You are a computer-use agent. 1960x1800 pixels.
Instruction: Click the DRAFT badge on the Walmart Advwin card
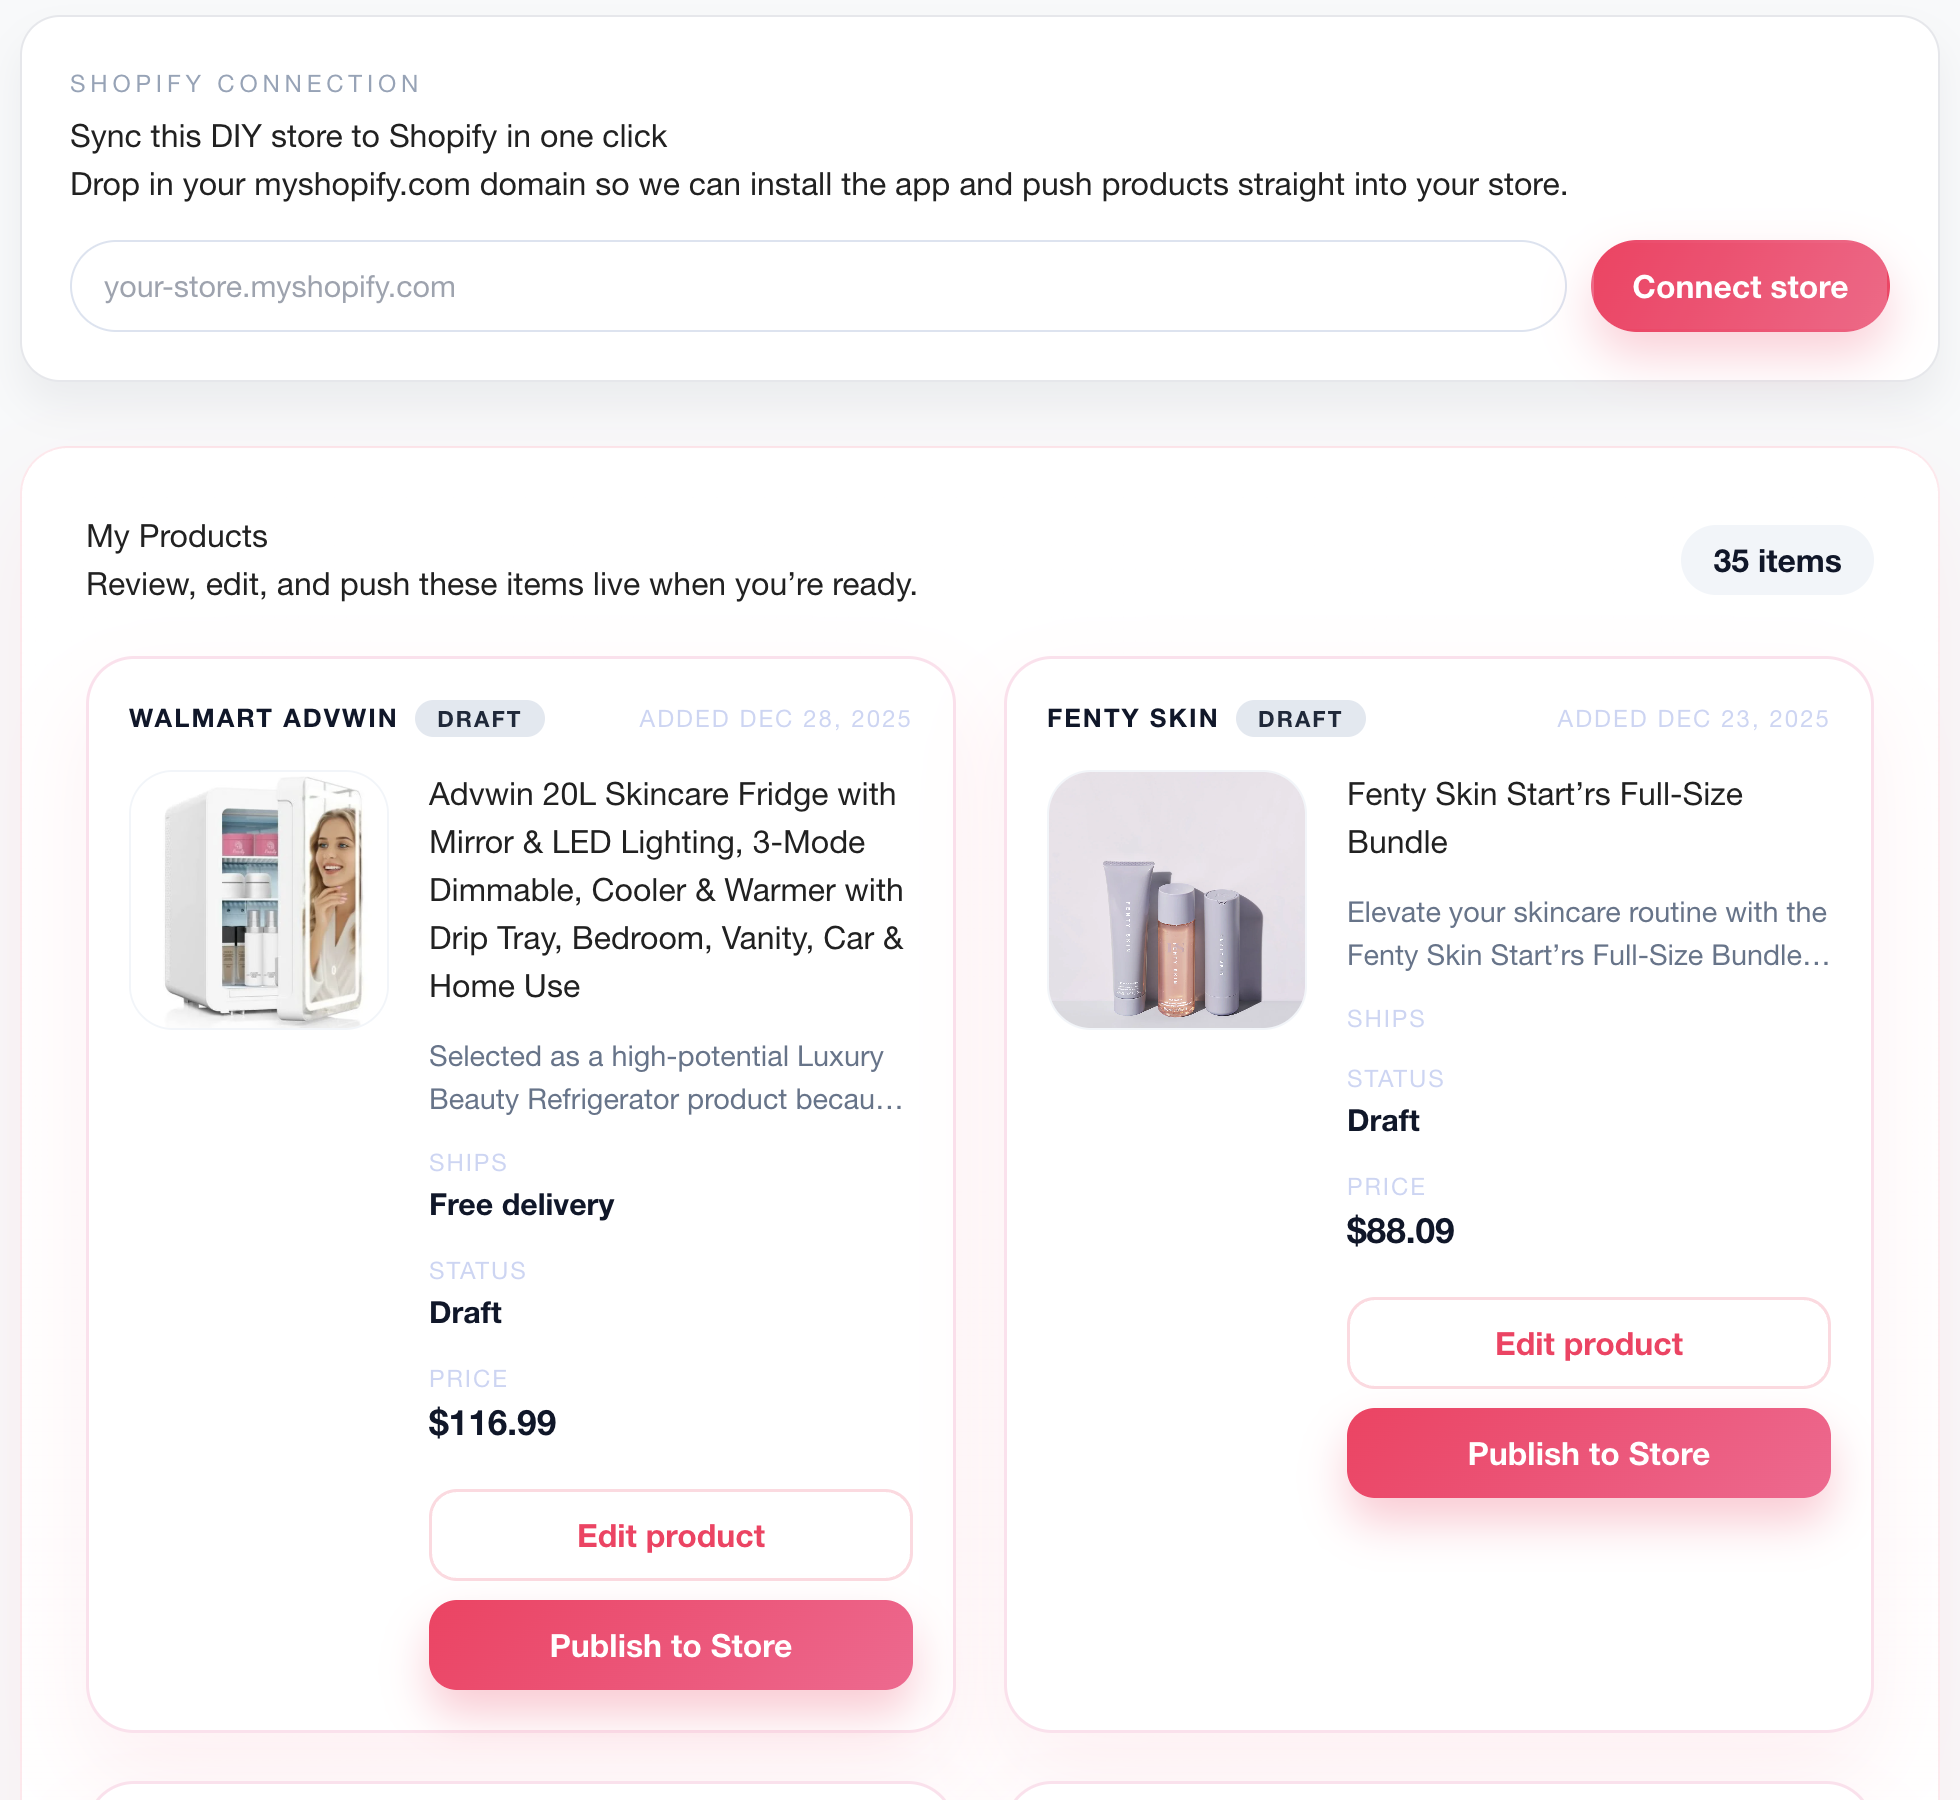click(x=480, y=718)
